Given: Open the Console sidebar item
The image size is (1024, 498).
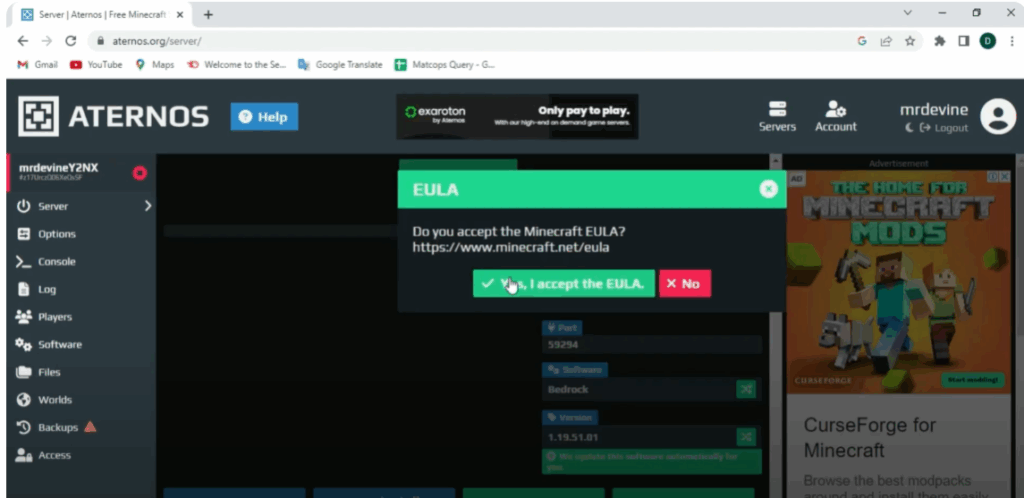Looking at the screenshot, I should click(x=56, y=262).
